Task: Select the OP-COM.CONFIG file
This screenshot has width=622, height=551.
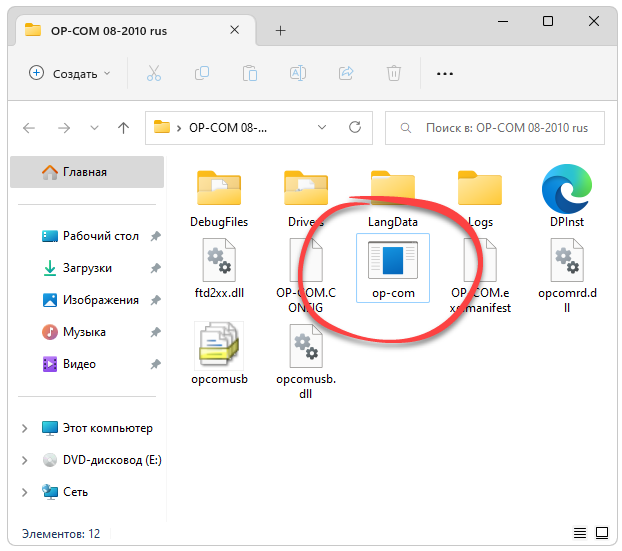Action: 306,276
